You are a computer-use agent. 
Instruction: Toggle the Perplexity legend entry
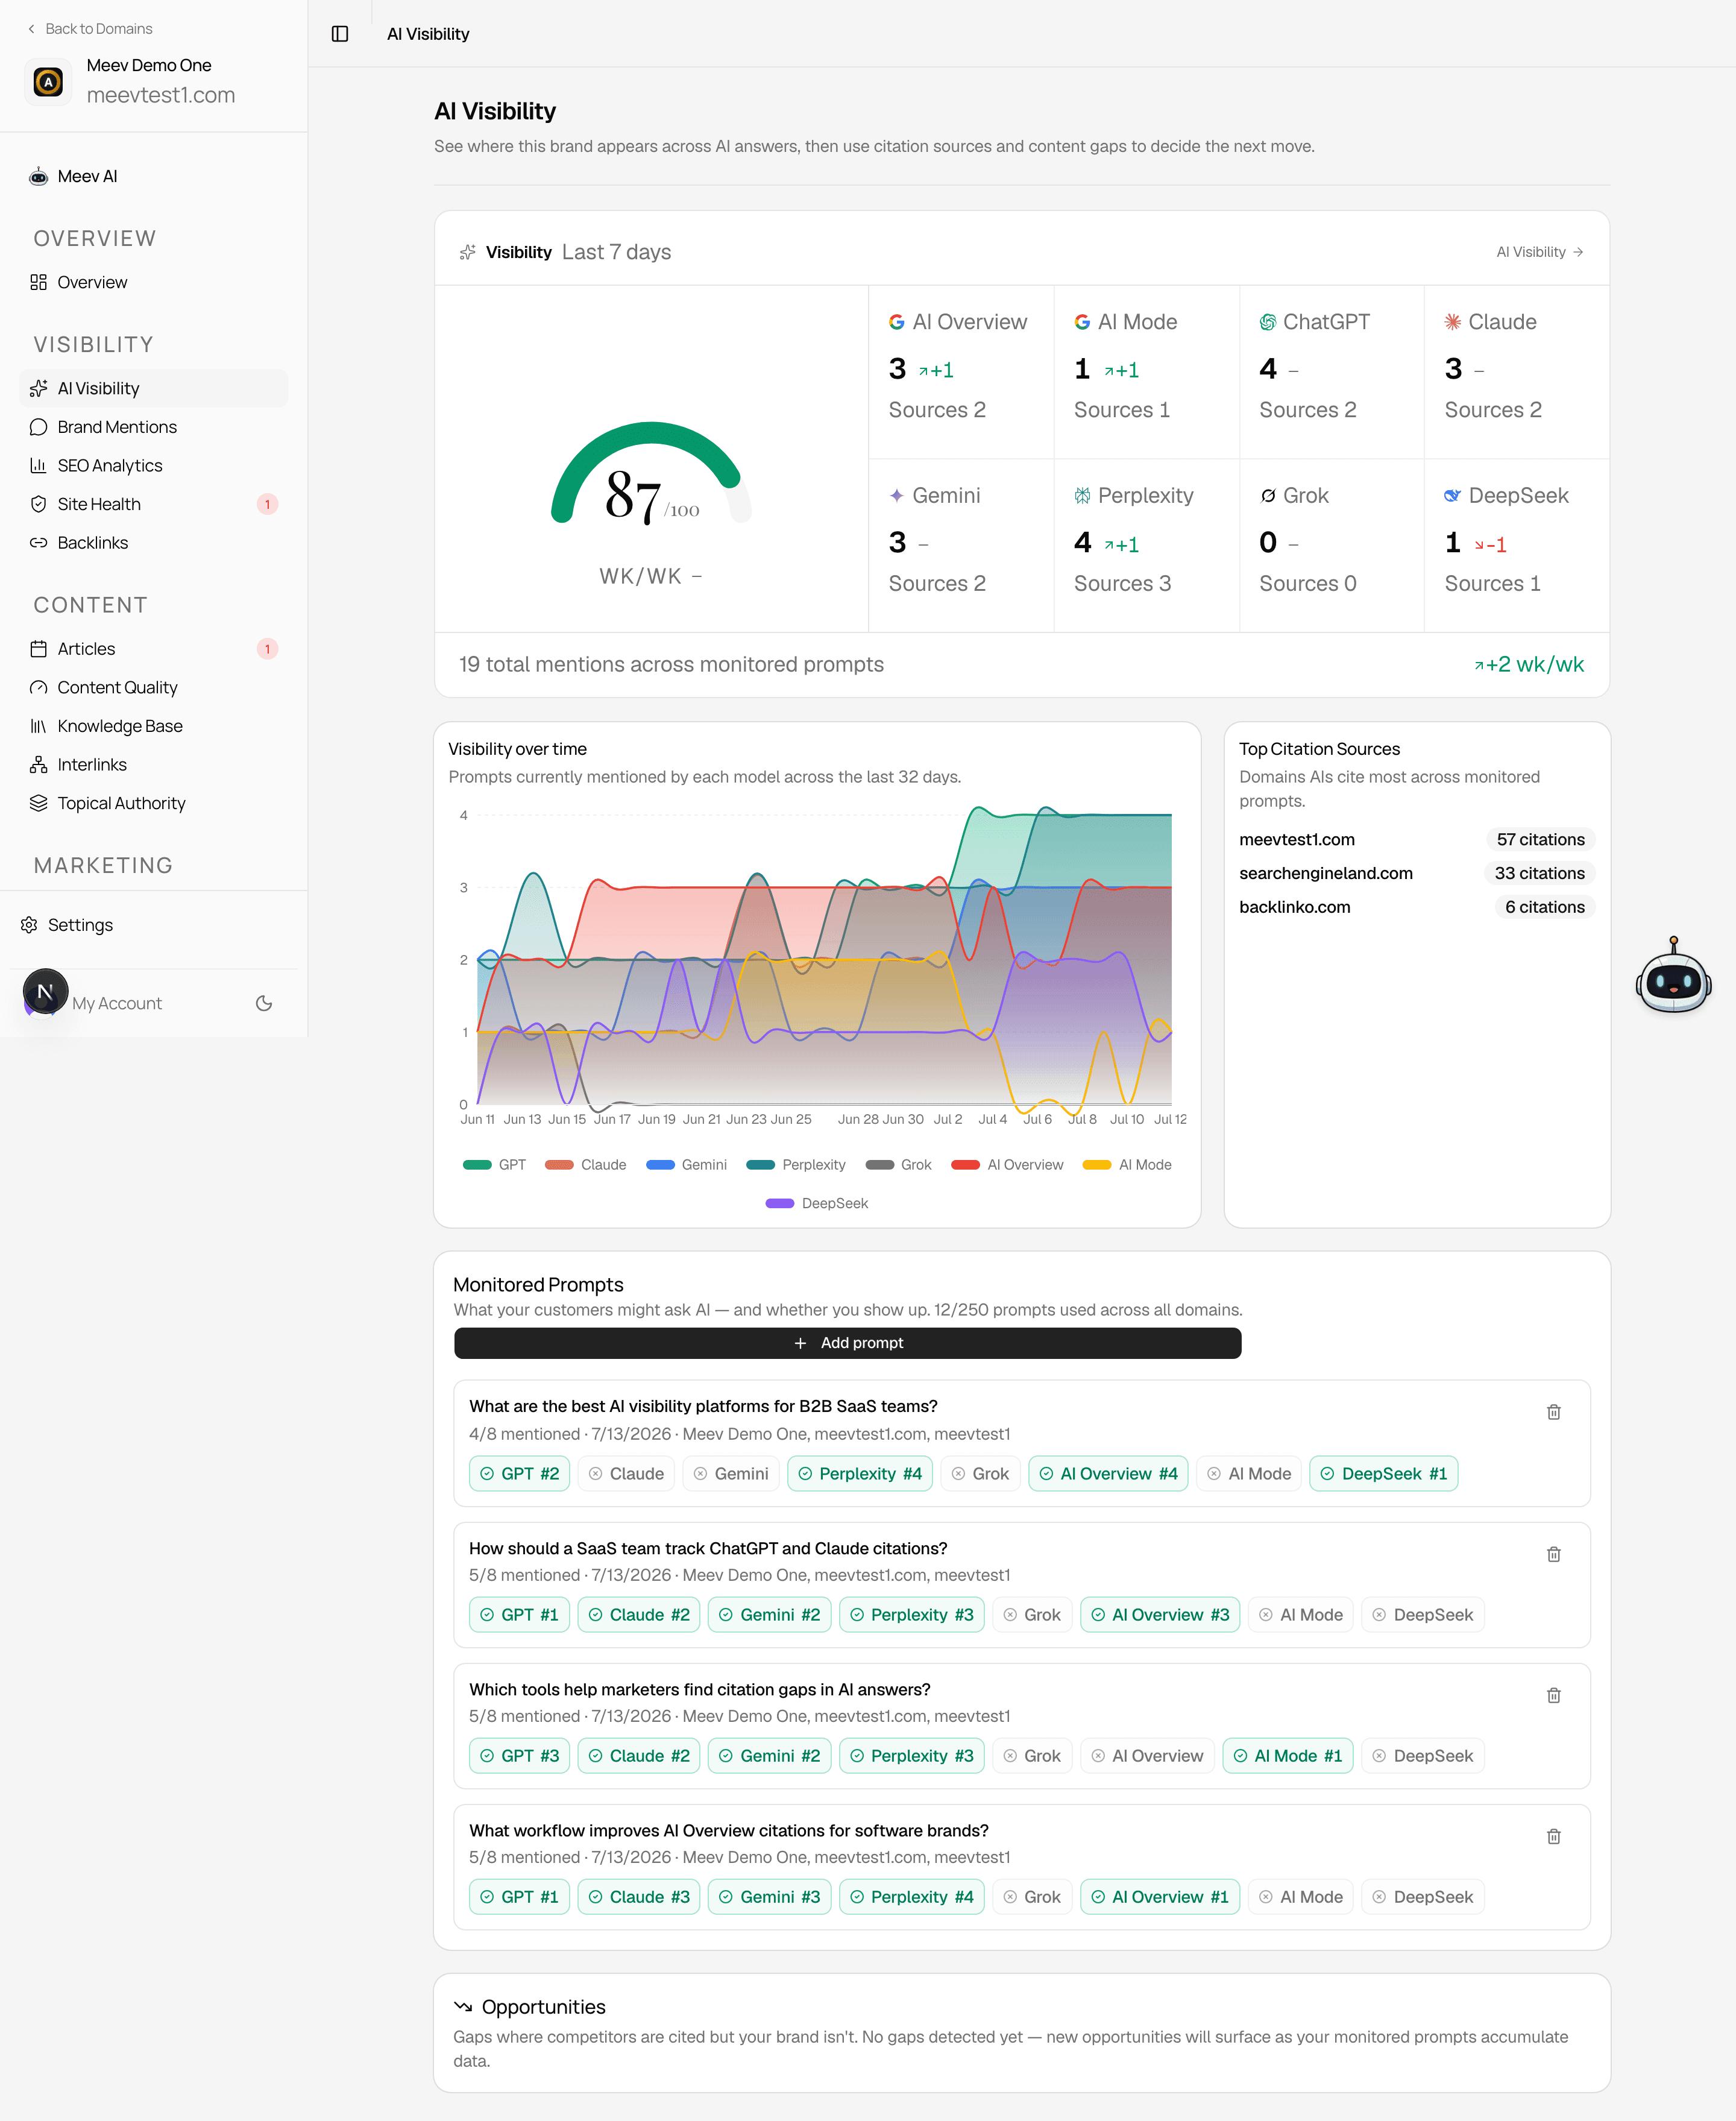click(x=796, y=1165)
